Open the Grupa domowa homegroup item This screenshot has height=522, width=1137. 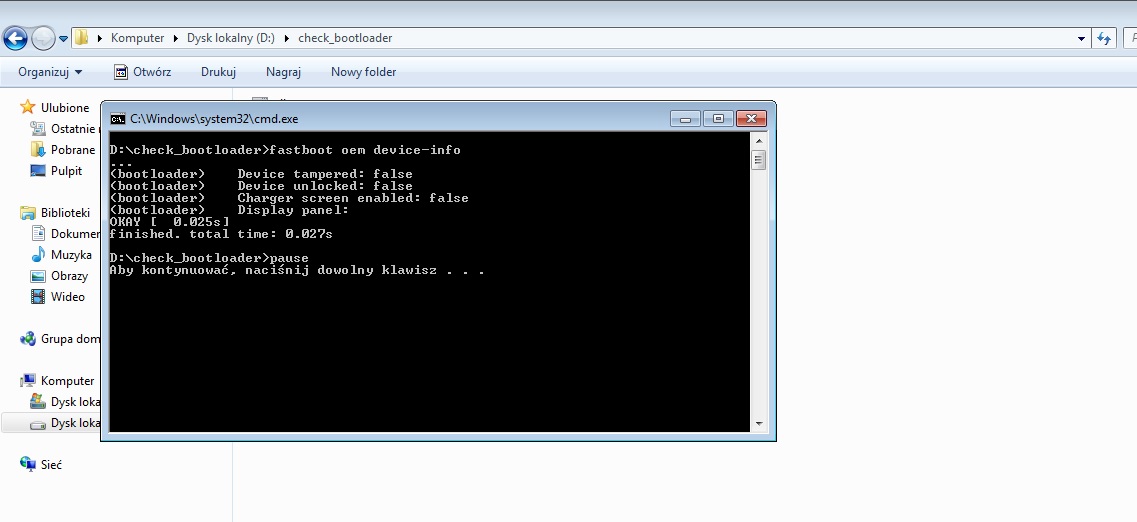[x=69, y=339]
